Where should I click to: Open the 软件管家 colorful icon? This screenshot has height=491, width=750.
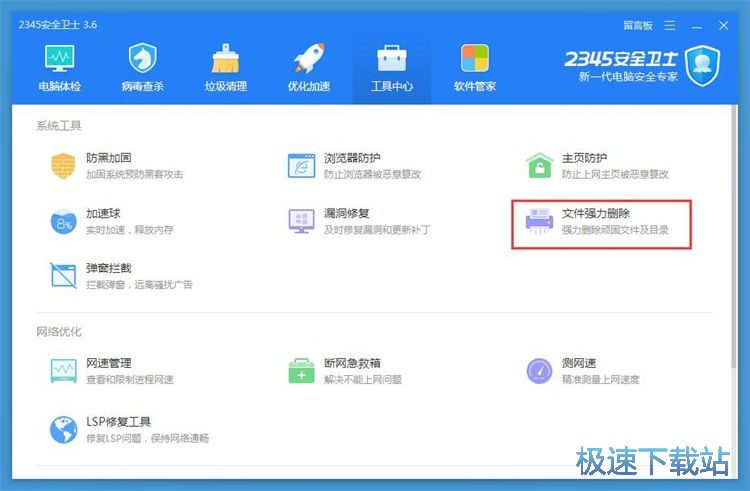(474, 58)
